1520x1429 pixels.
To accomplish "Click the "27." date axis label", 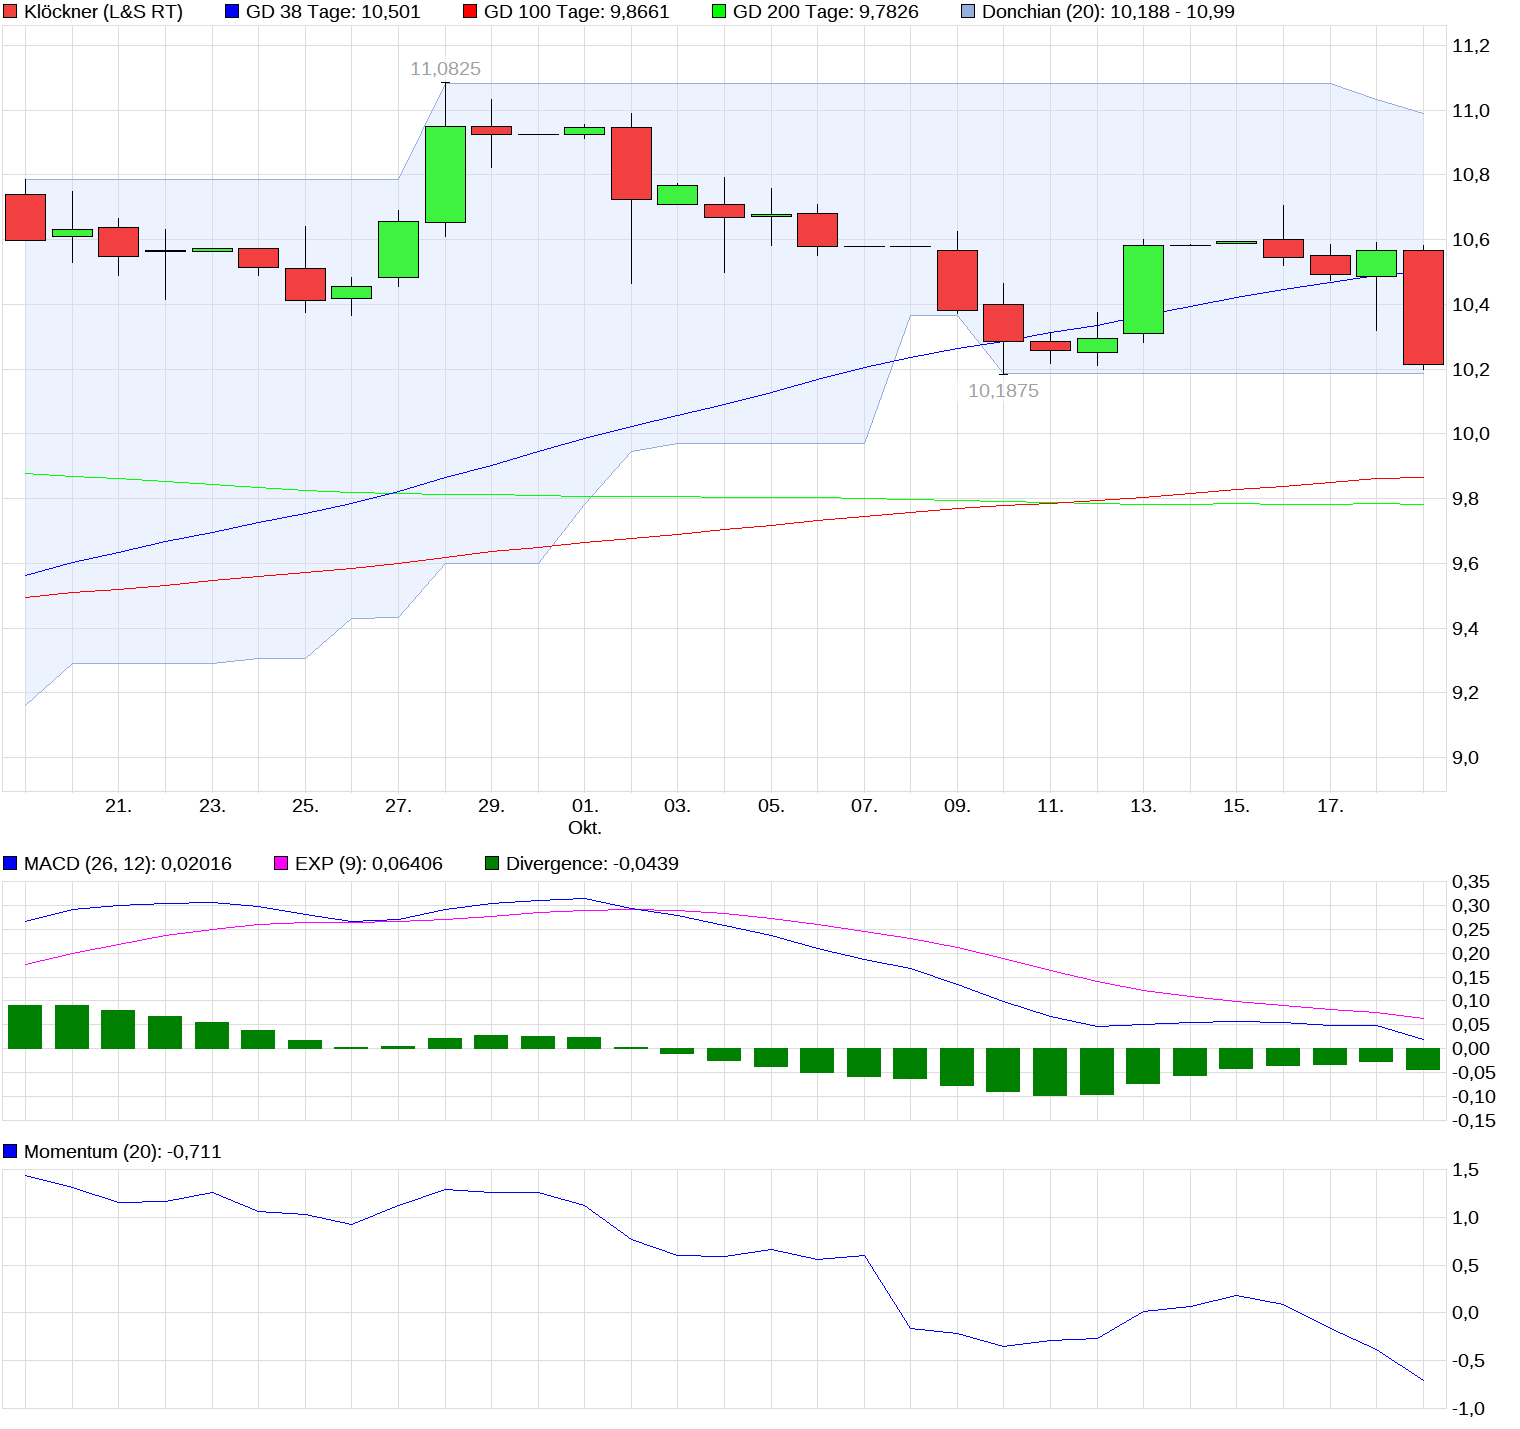I will pyautogui.click(x=398, y=806).
